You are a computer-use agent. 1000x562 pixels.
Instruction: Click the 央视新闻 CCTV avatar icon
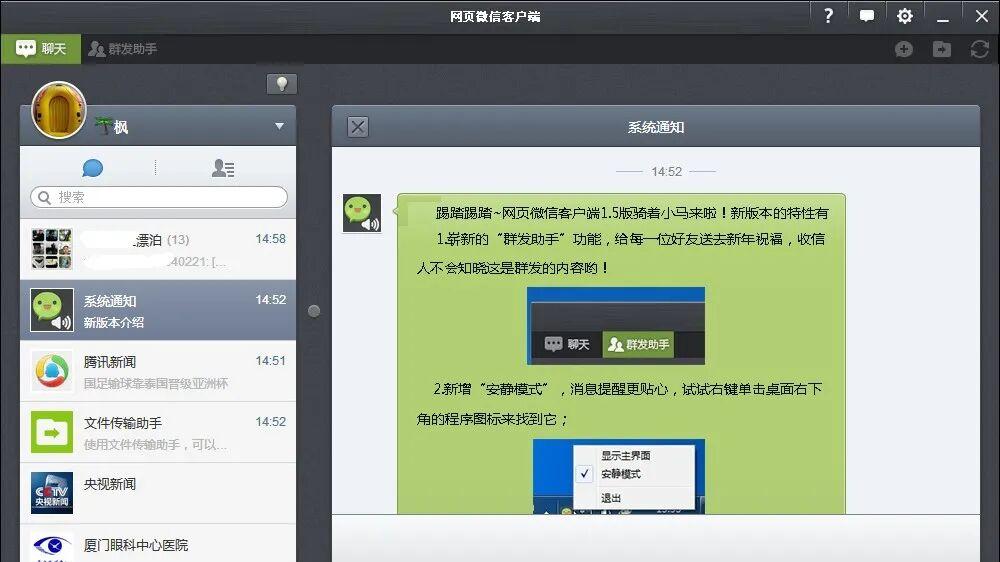tap(52, 494)
